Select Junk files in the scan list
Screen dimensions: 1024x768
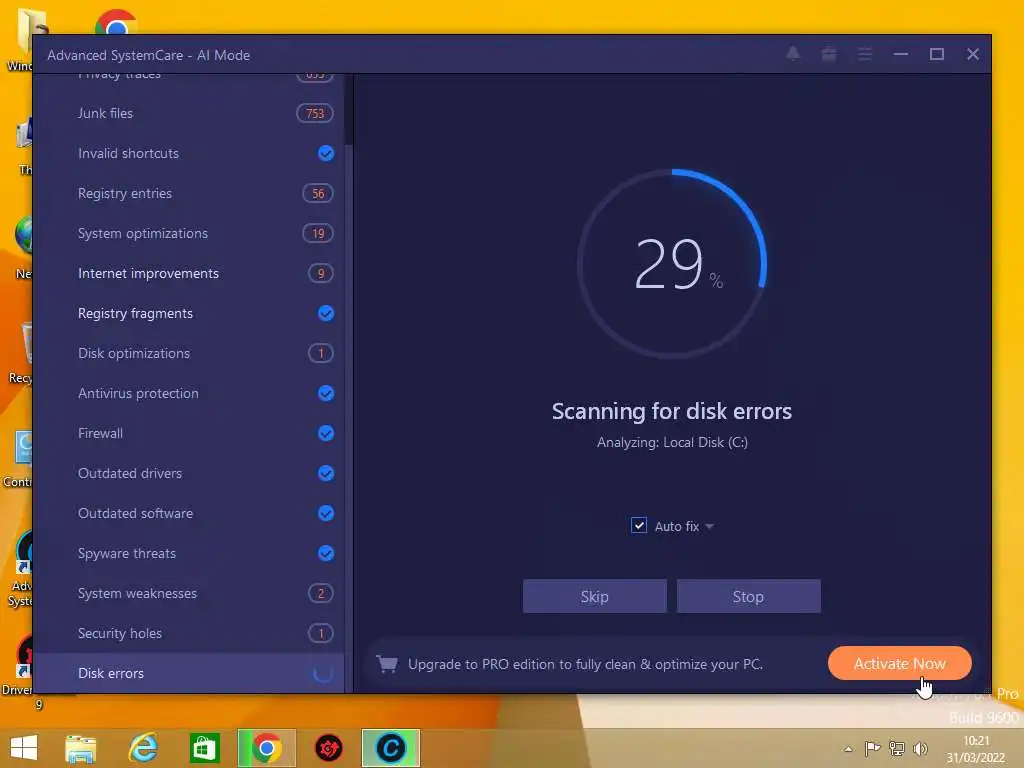coord(189,113)
